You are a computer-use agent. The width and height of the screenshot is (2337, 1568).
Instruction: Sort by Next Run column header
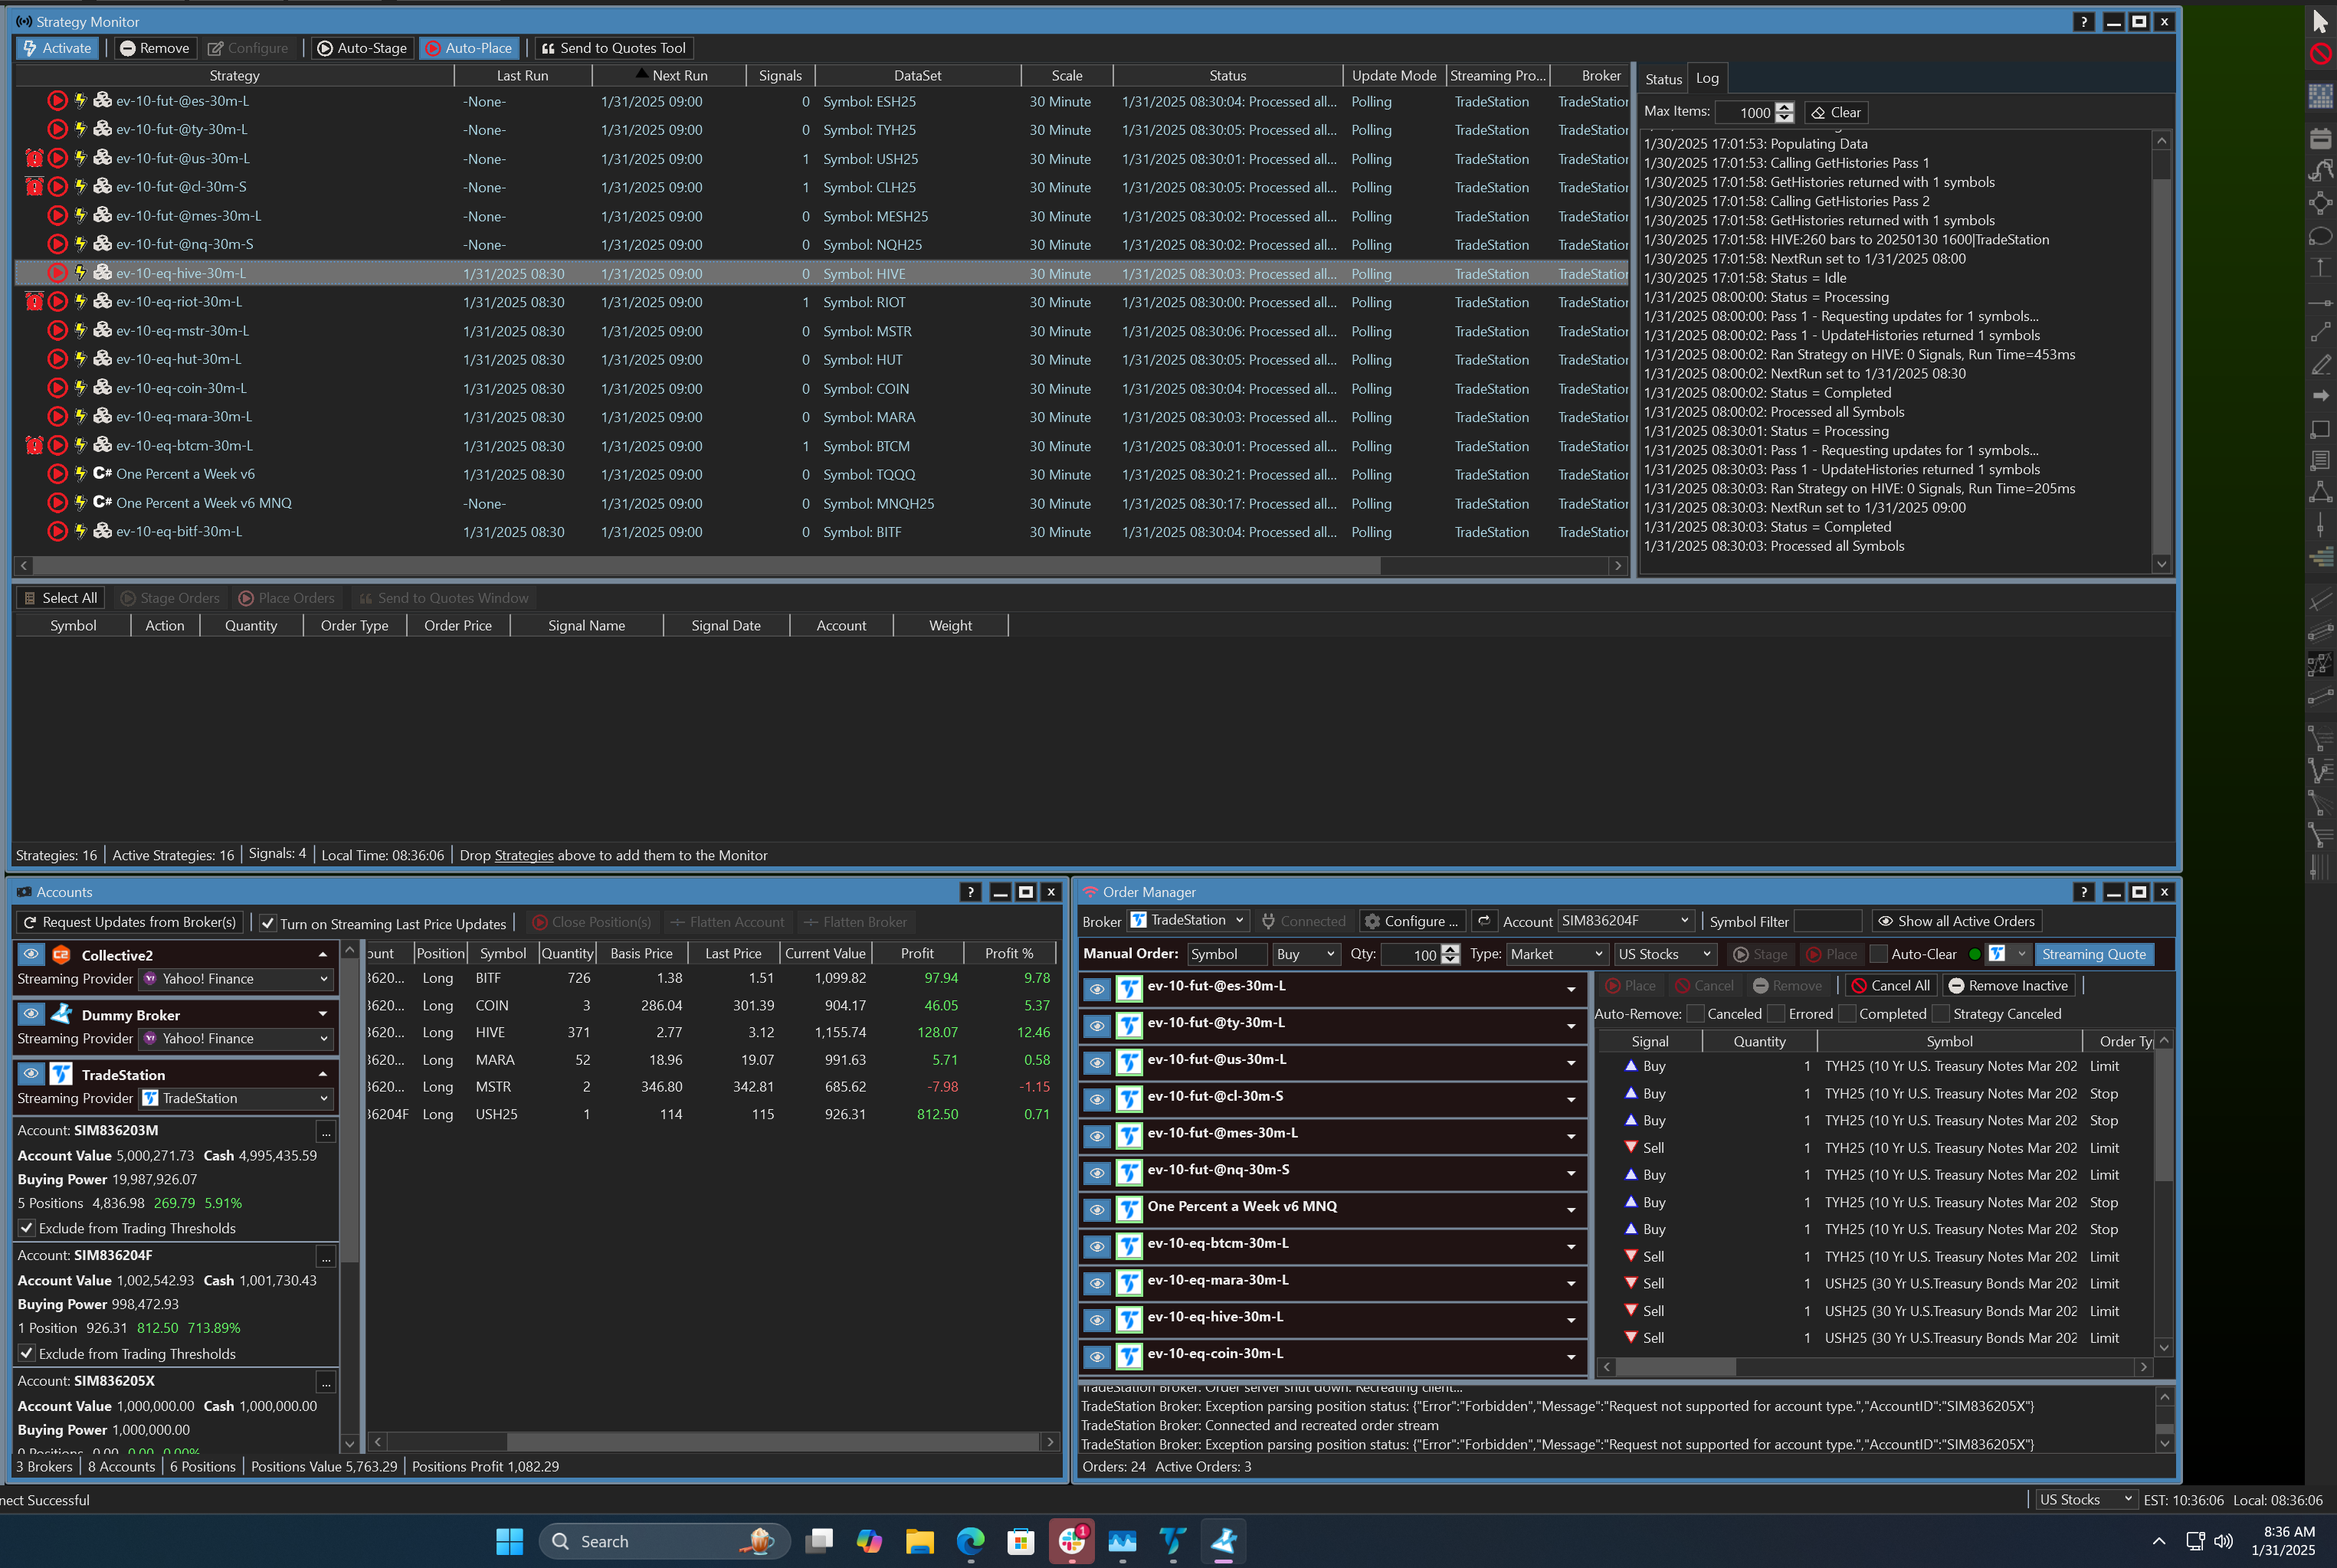tap(679, 75)
